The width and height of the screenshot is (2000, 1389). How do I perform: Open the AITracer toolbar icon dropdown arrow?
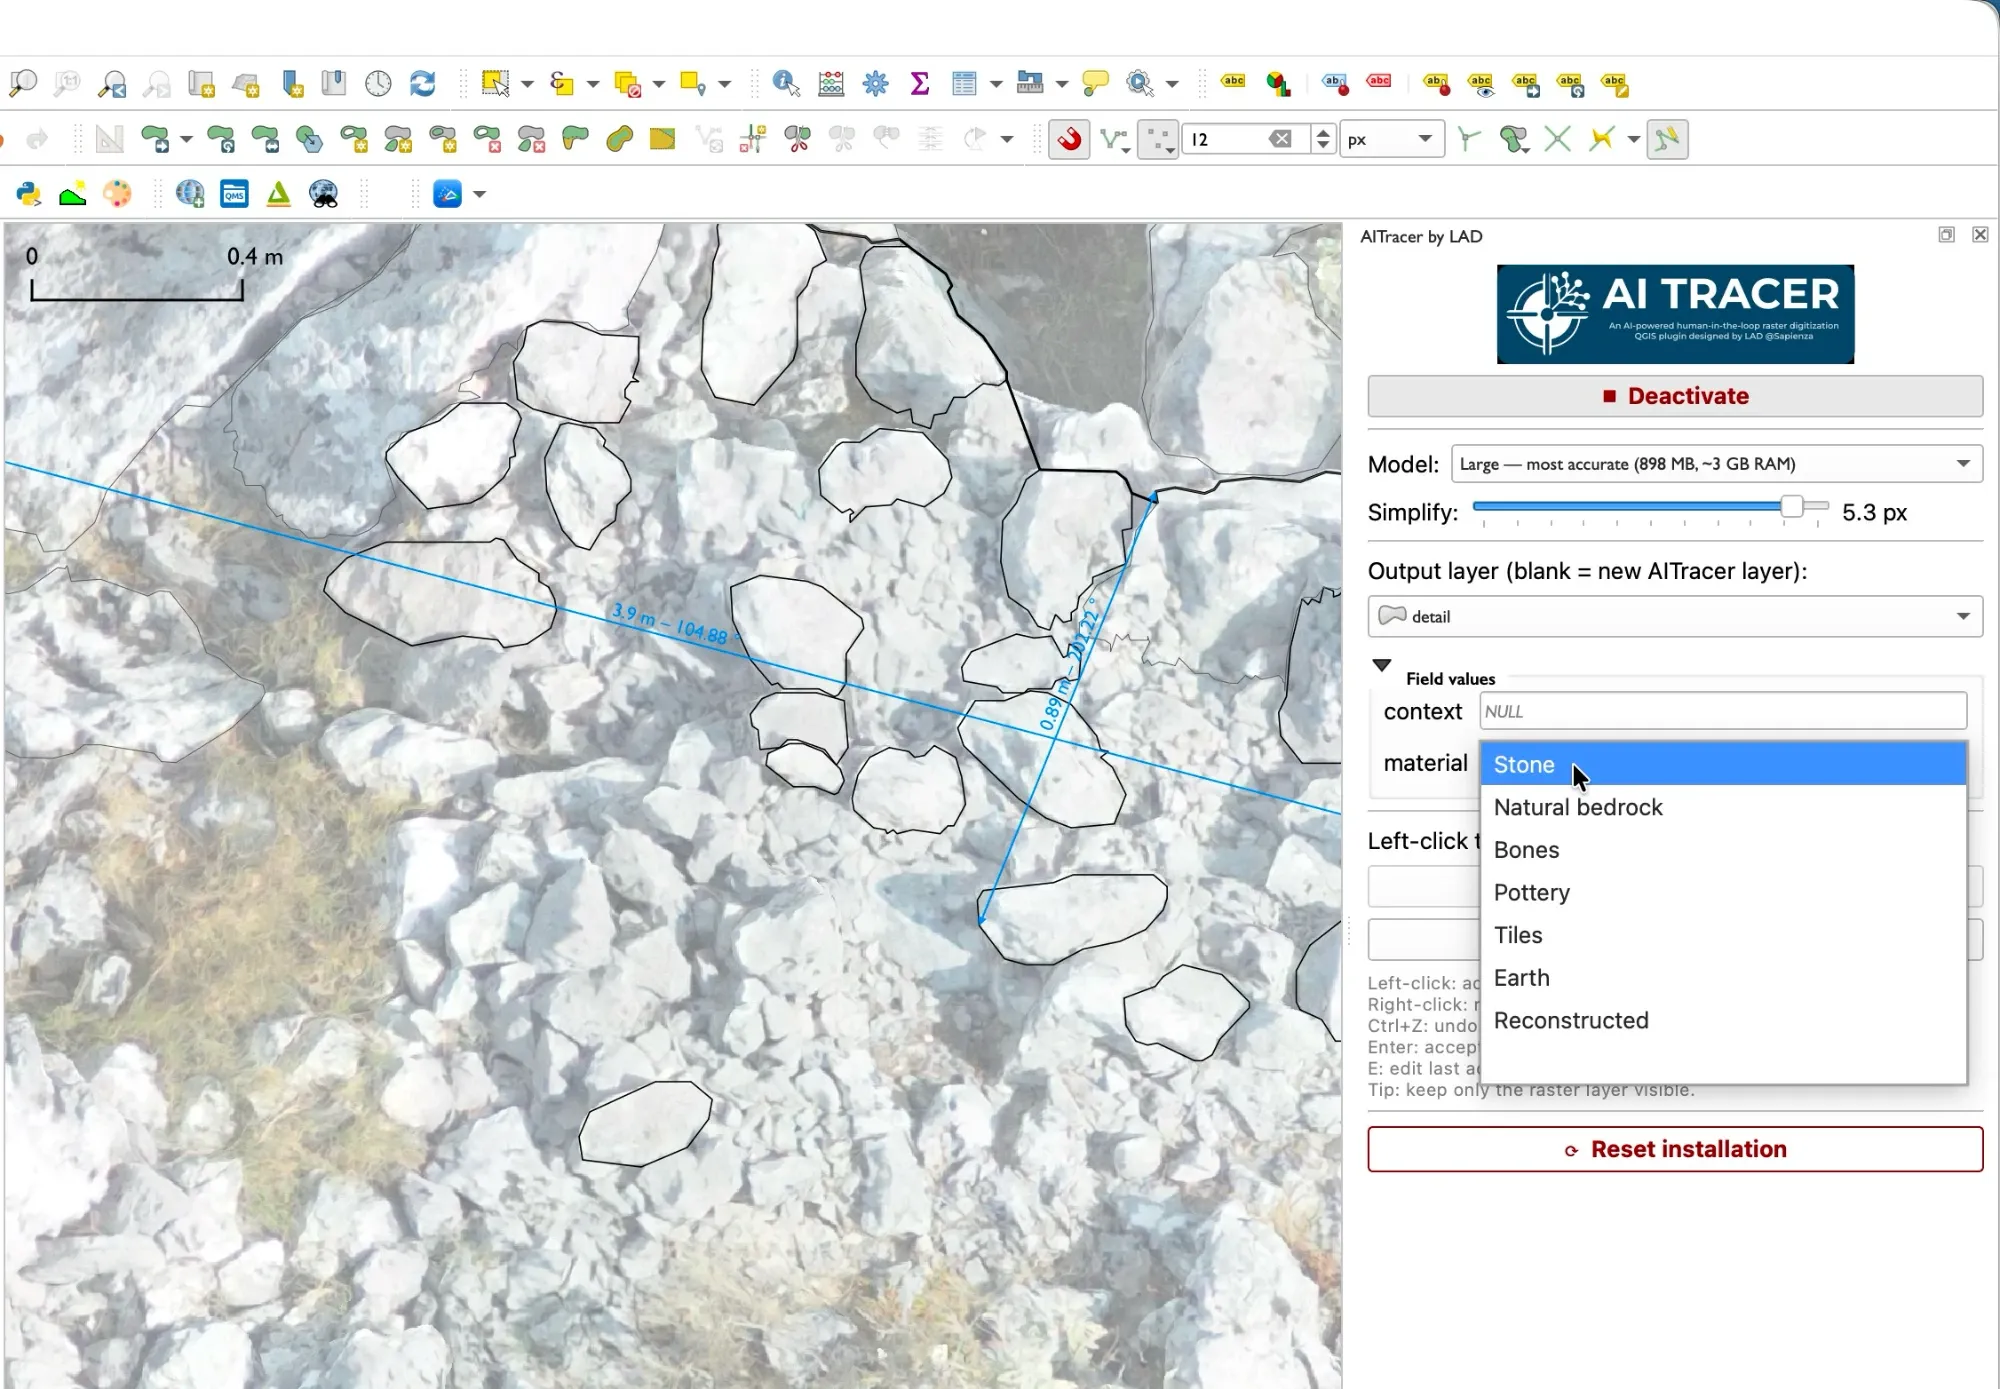(x=480, y=194)
